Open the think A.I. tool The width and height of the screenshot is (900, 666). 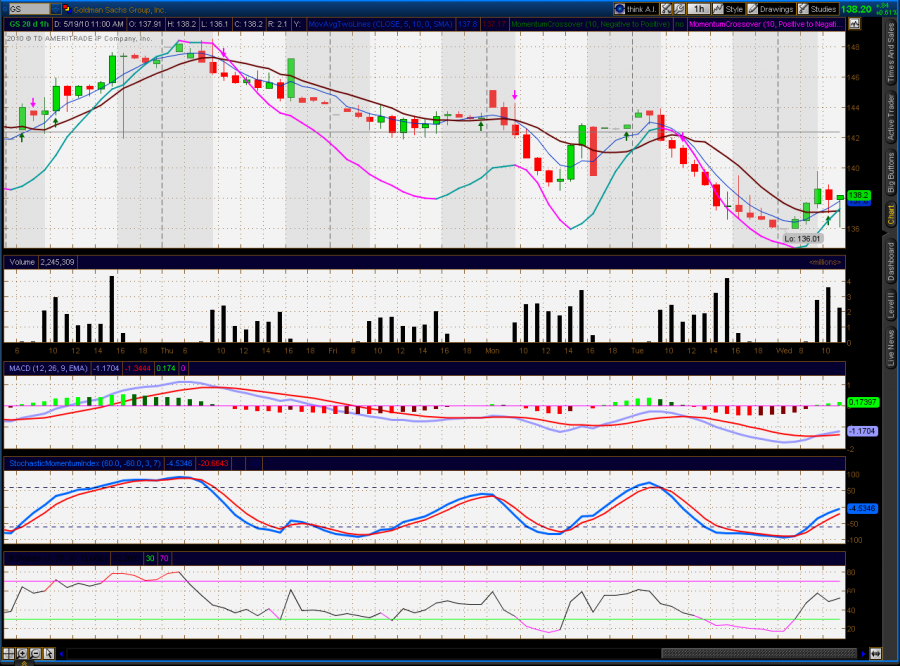635,9
